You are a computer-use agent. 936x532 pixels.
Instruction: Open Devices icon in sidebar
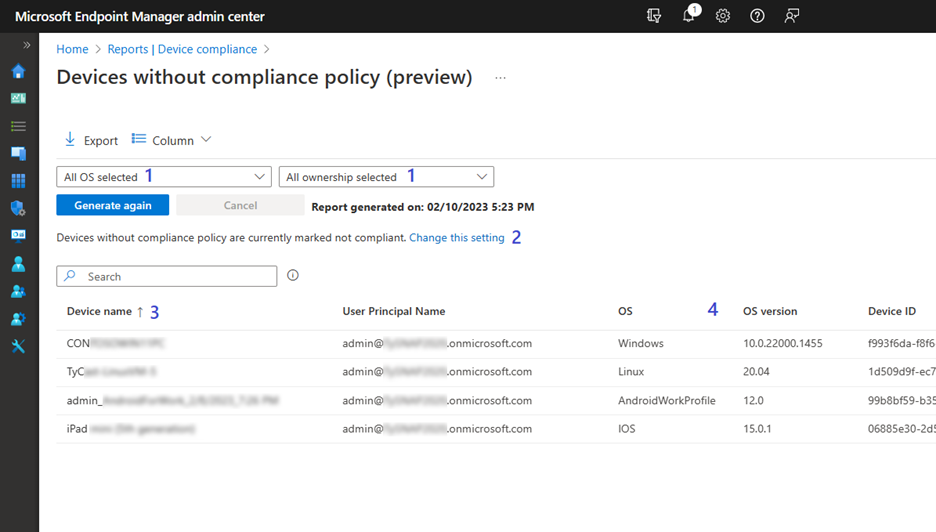pyautogui.click(x=19, y=153)
